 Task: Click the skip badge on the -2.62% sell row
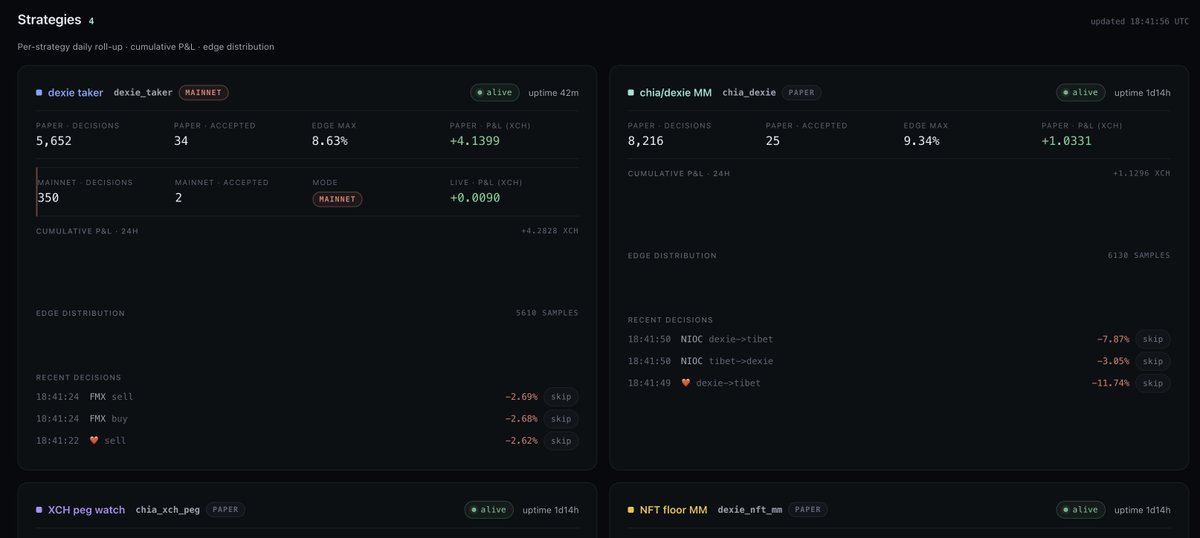tap(561, 441)
